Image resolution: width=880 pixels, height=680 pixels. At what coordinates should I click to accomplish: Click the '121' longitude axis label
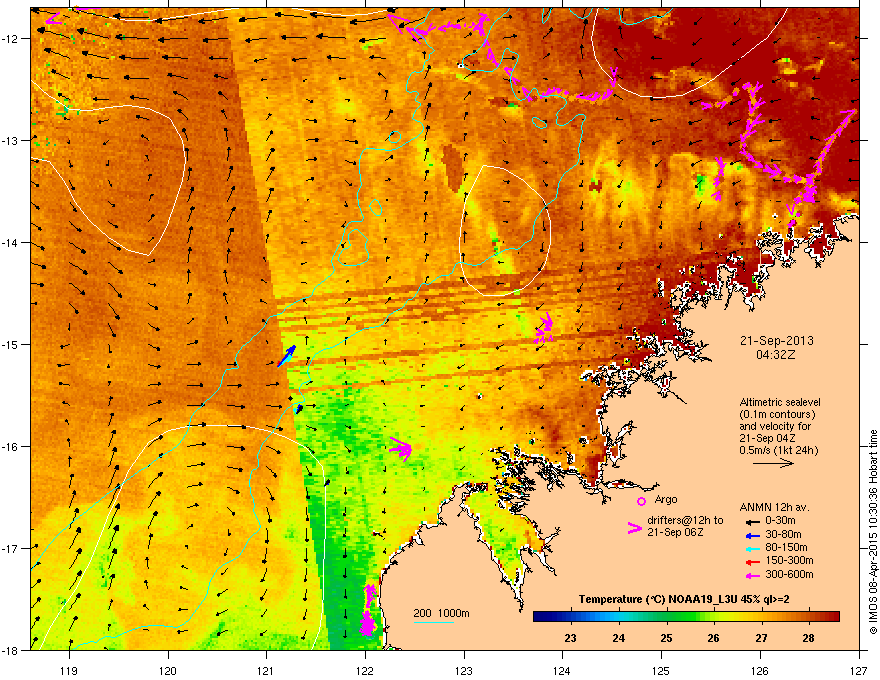pos(266,670)
